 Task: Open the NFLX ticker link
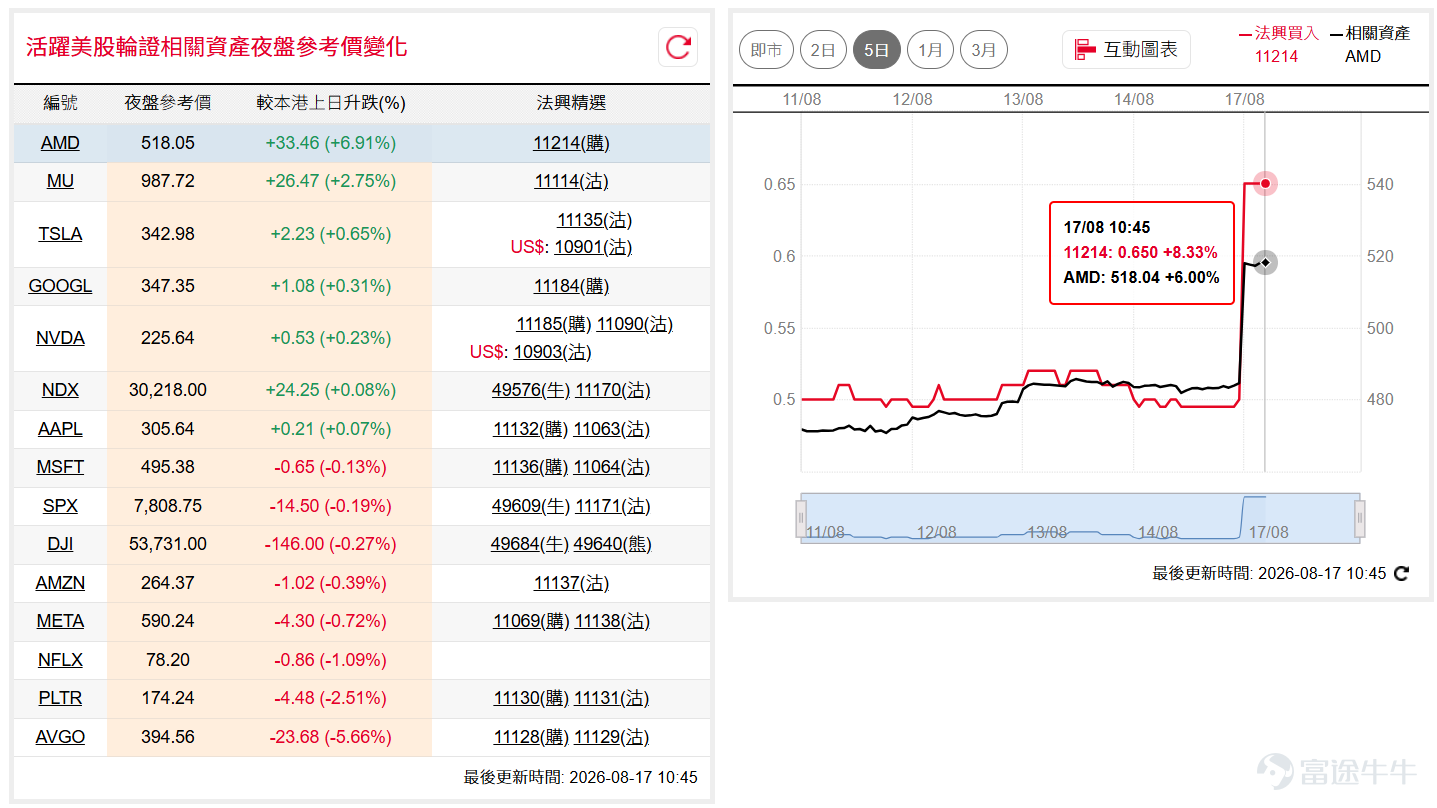pyautogui.click(x=60, y=660)
